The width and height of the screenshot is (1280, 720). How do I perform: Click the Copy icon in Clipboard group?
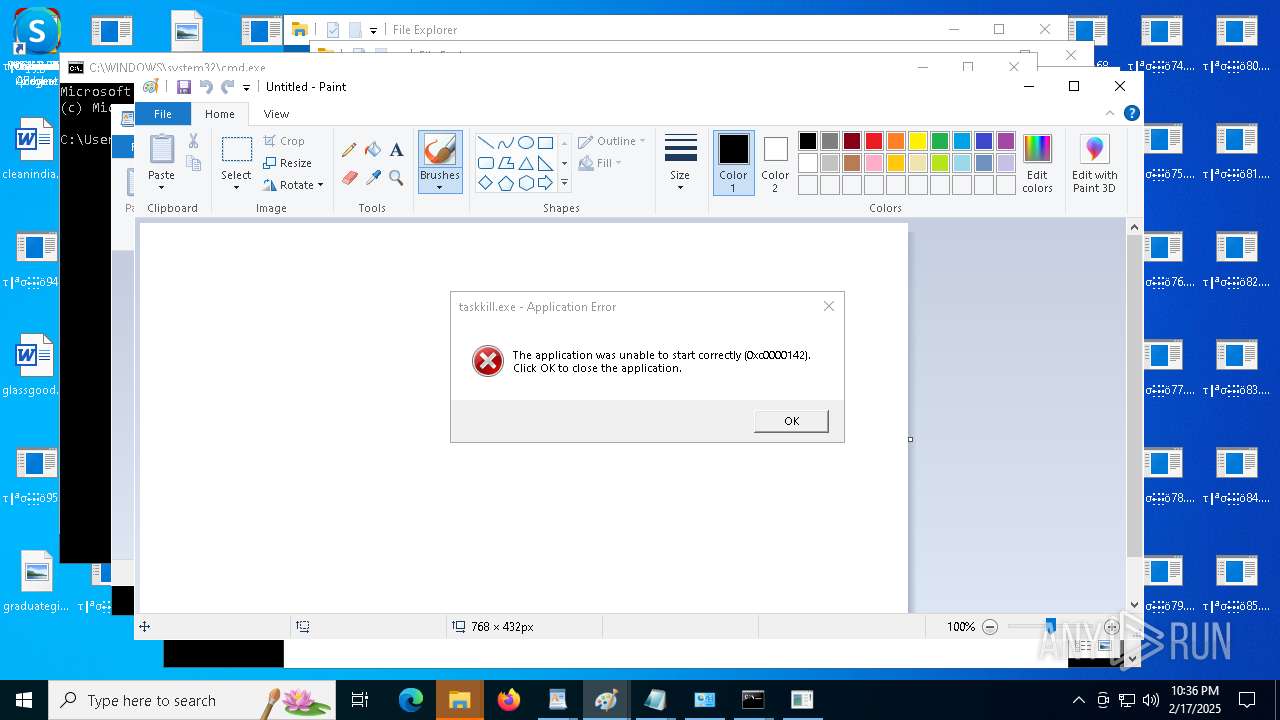pos(193,163)
